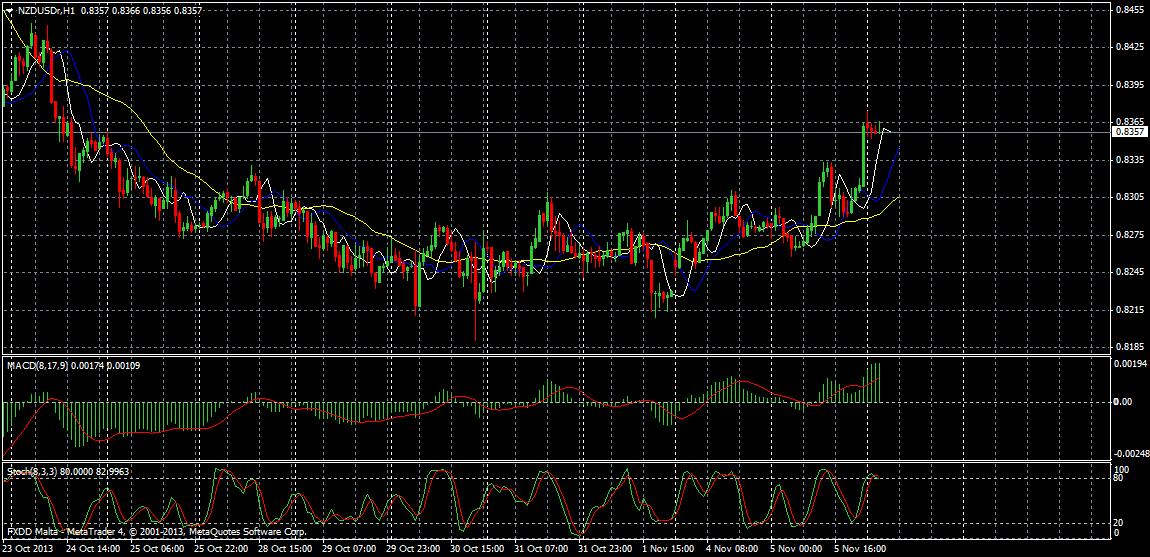Viewport: 1150px width, 557px height.
Task: Click the highlighted 0.8357 current price tag
Action: click(x=1128, y=132)
